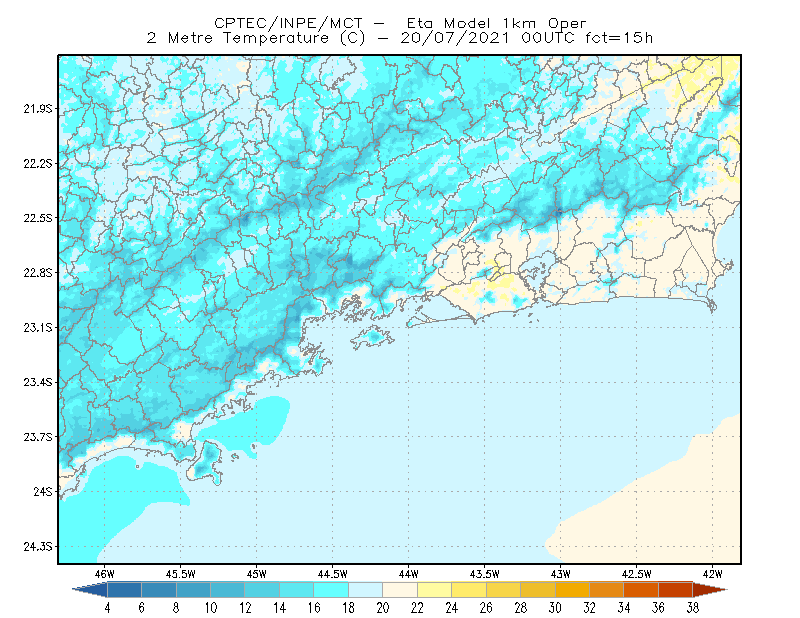Image resolution: width=800 pixels, height=618 pixels.
Task: Click the dark red swatch between 36 and 38
Action: click(x=676, y=589)
